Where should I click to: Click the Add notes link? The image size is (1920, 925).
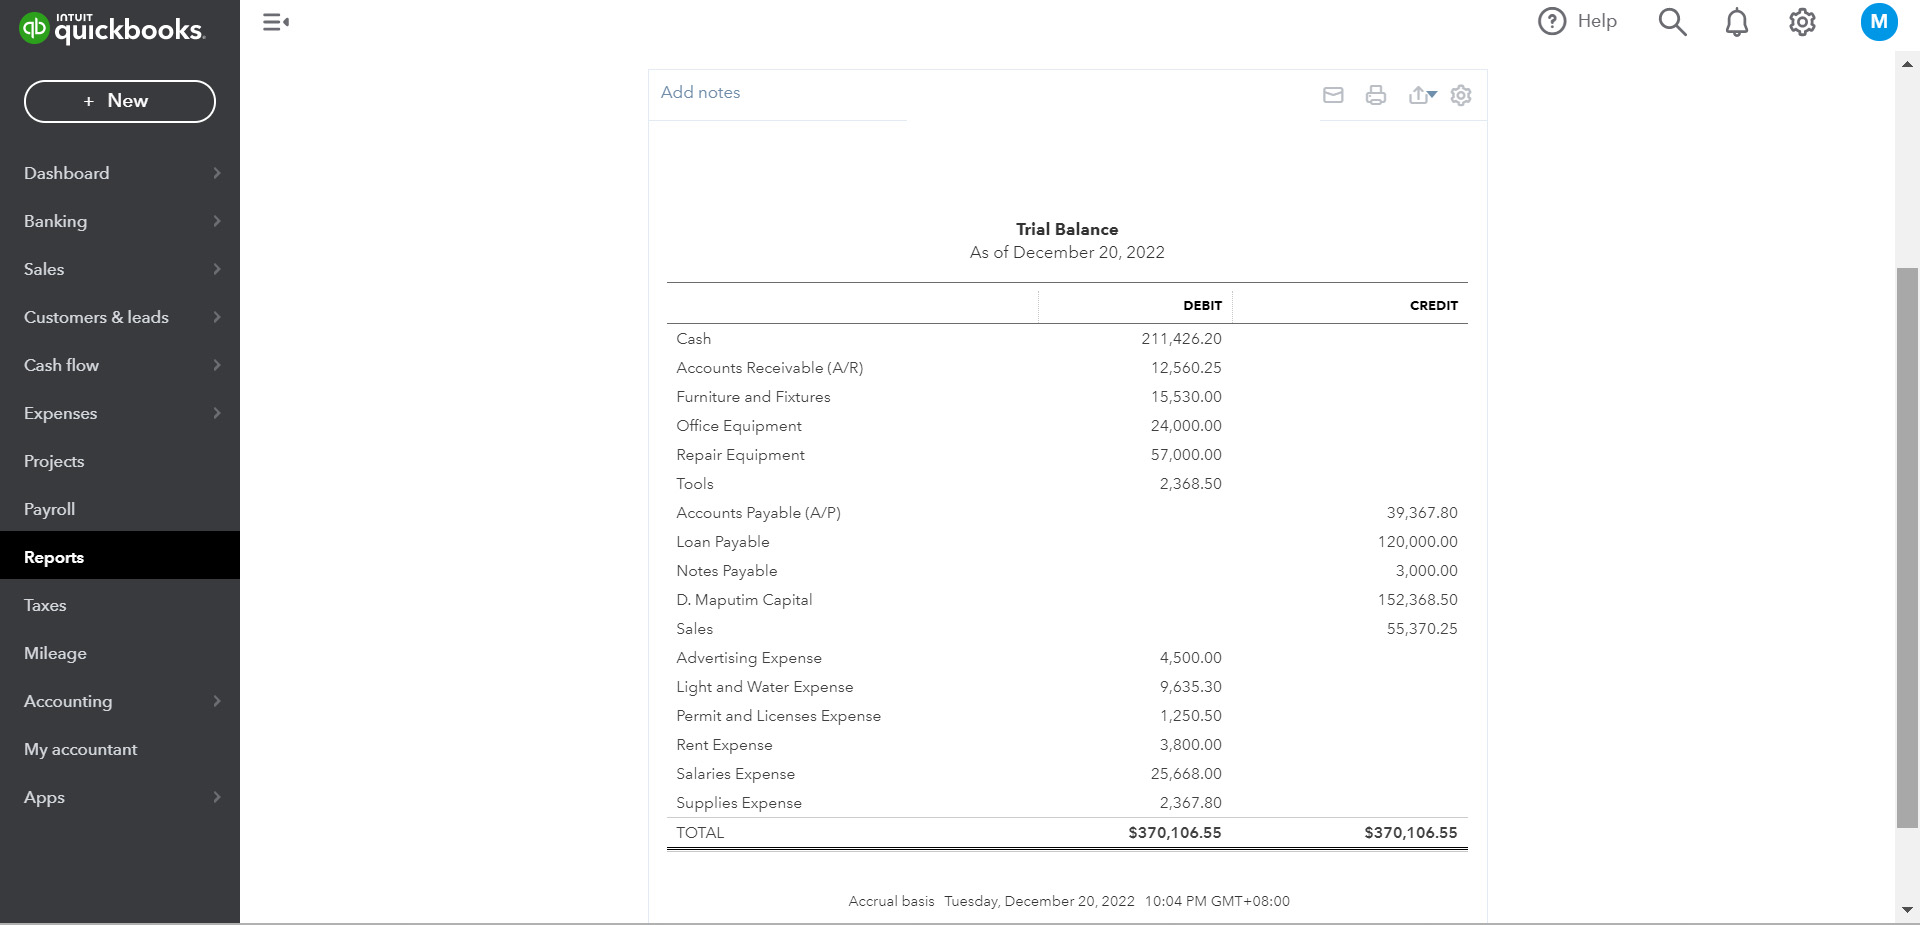pyautogui.click(x=700, y=92)
